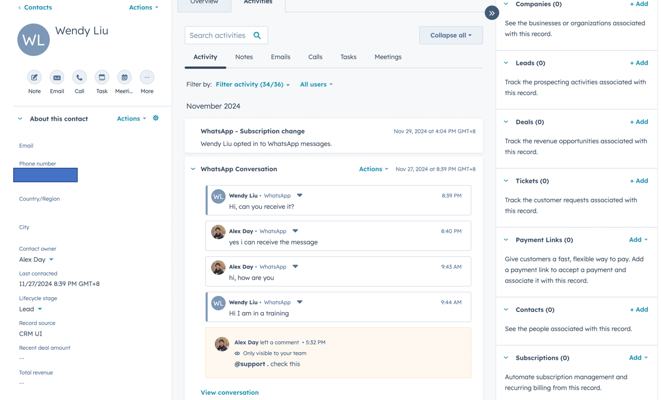Open Actions dropdown in About this contact
Image resolution: width=661 pixels, height=400 pixels.
tap(132, 118)
